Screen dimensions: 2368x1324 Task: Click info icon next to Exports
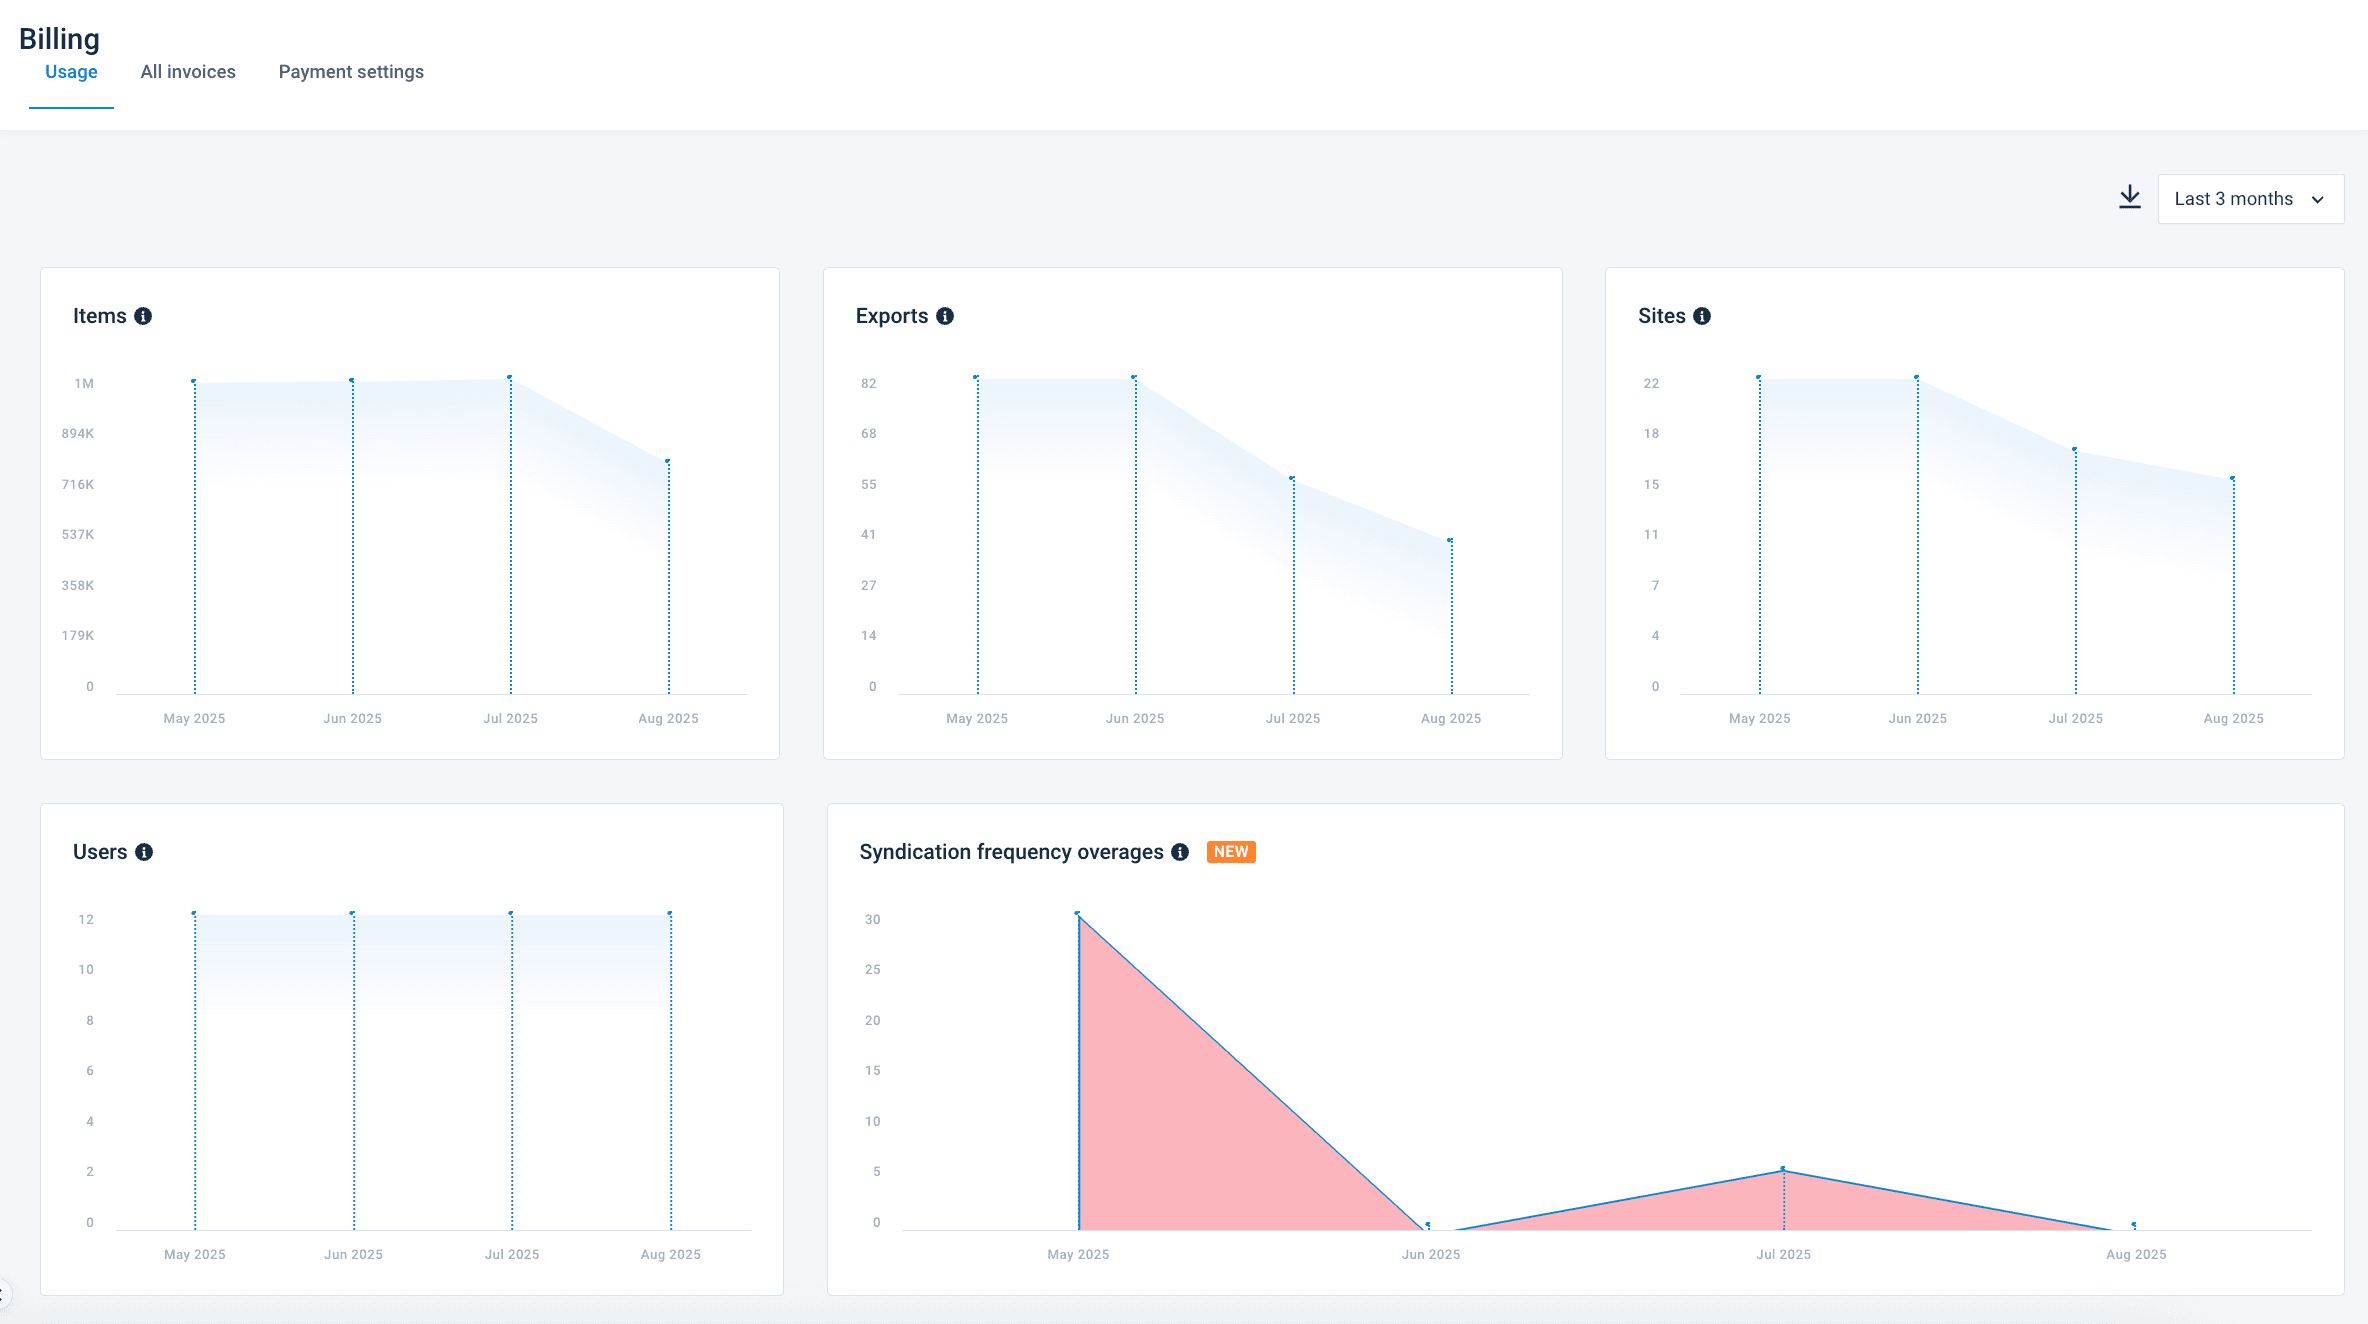(x=945, y=316)
